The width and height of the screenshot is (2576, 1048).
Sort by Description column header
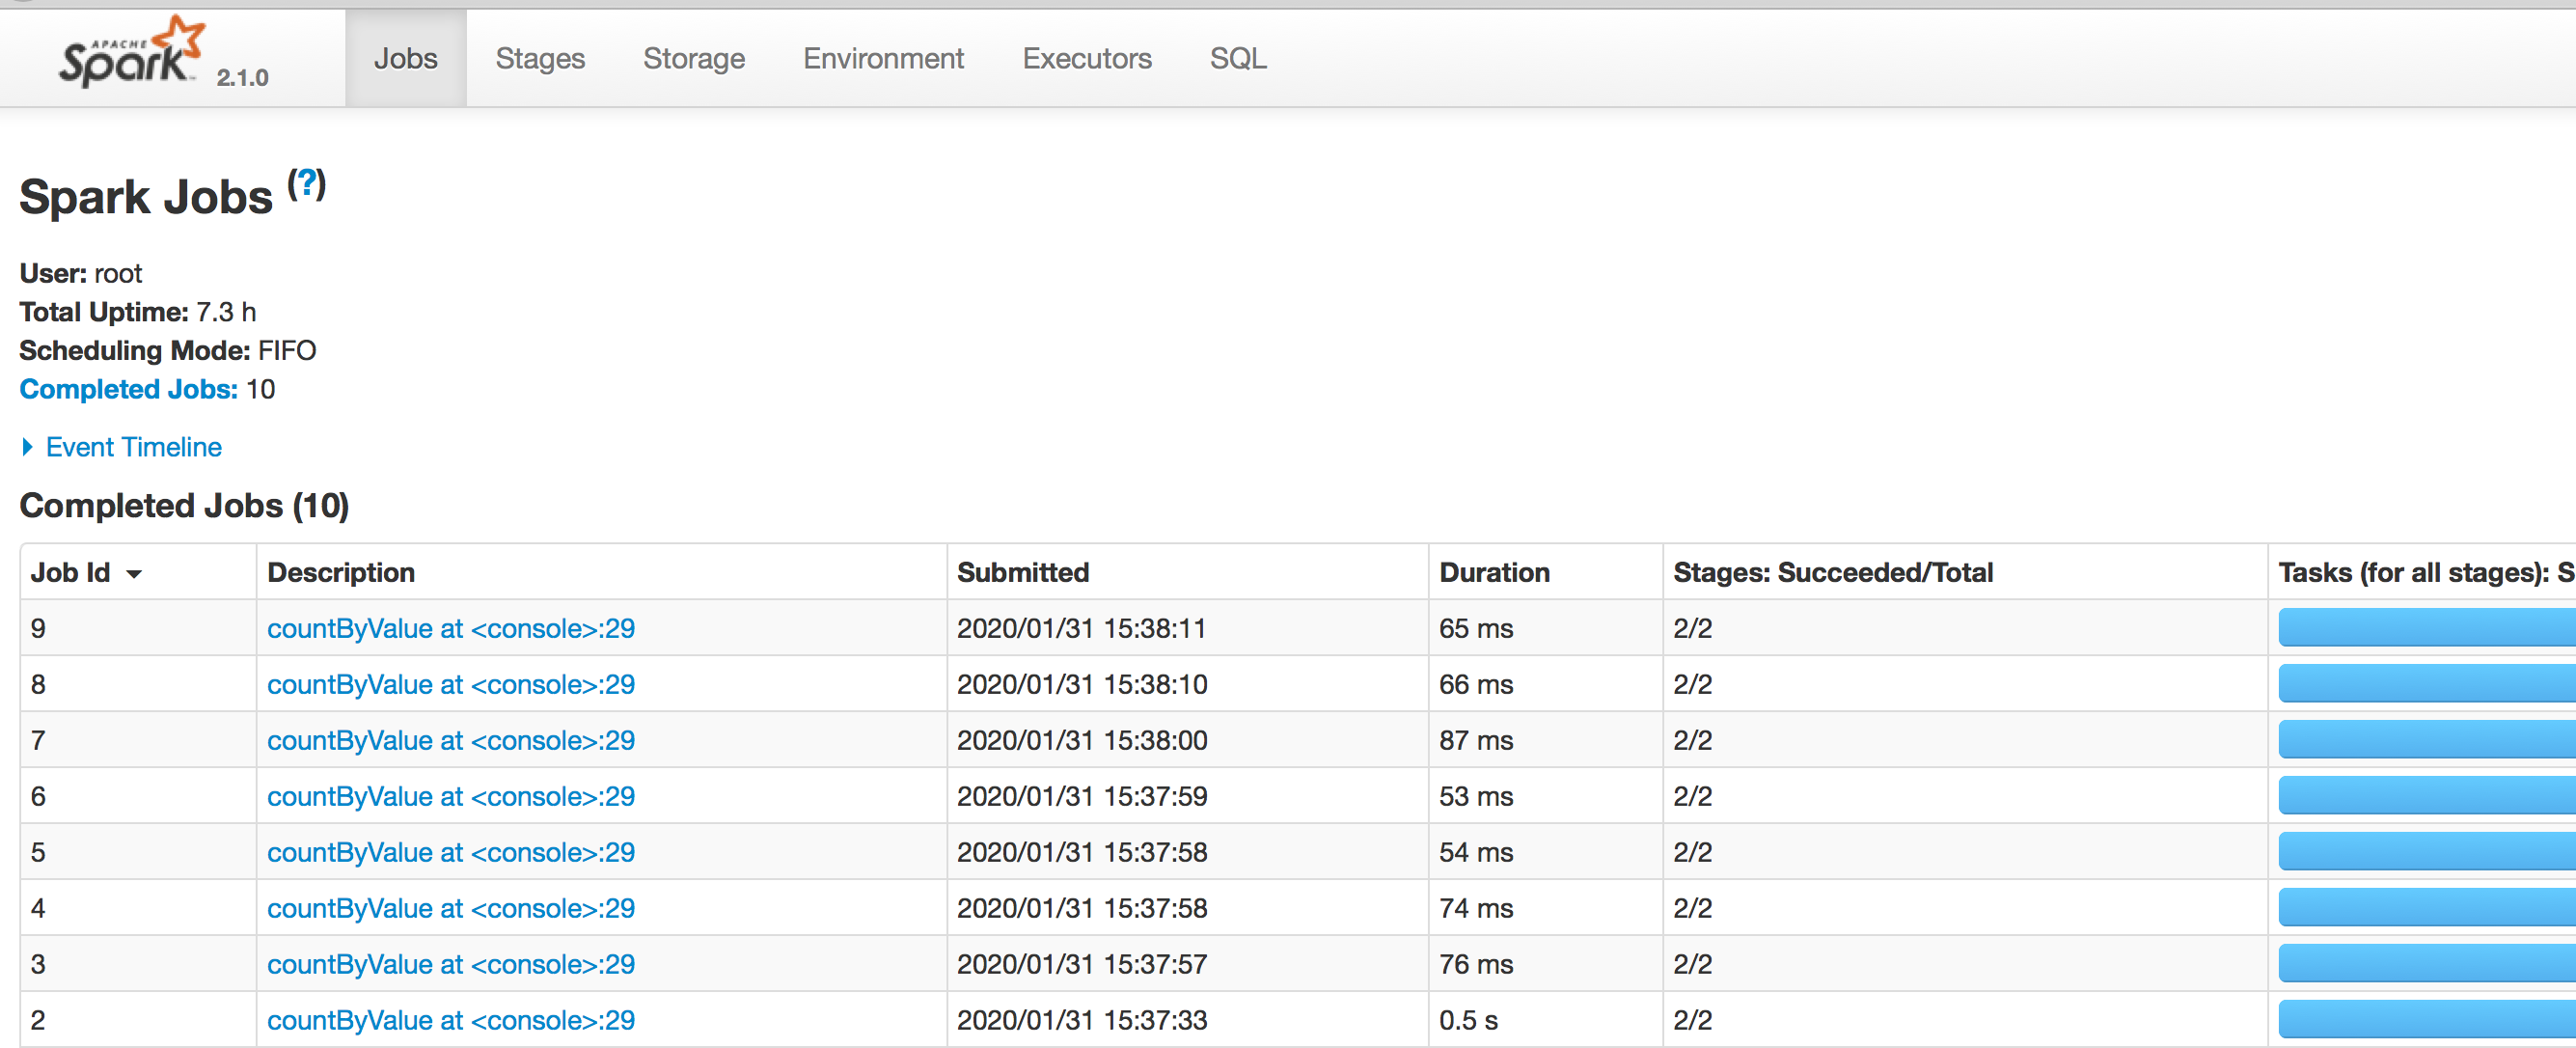tap(341, 572)
